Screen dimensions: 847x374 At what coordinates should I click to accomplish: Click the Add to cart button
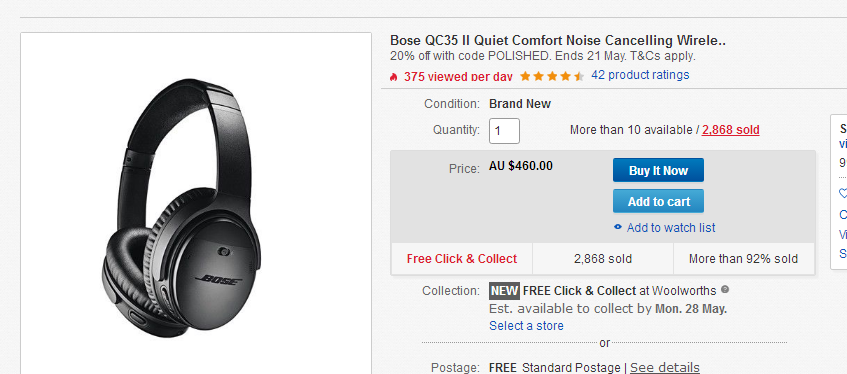[x=658, y=202]
